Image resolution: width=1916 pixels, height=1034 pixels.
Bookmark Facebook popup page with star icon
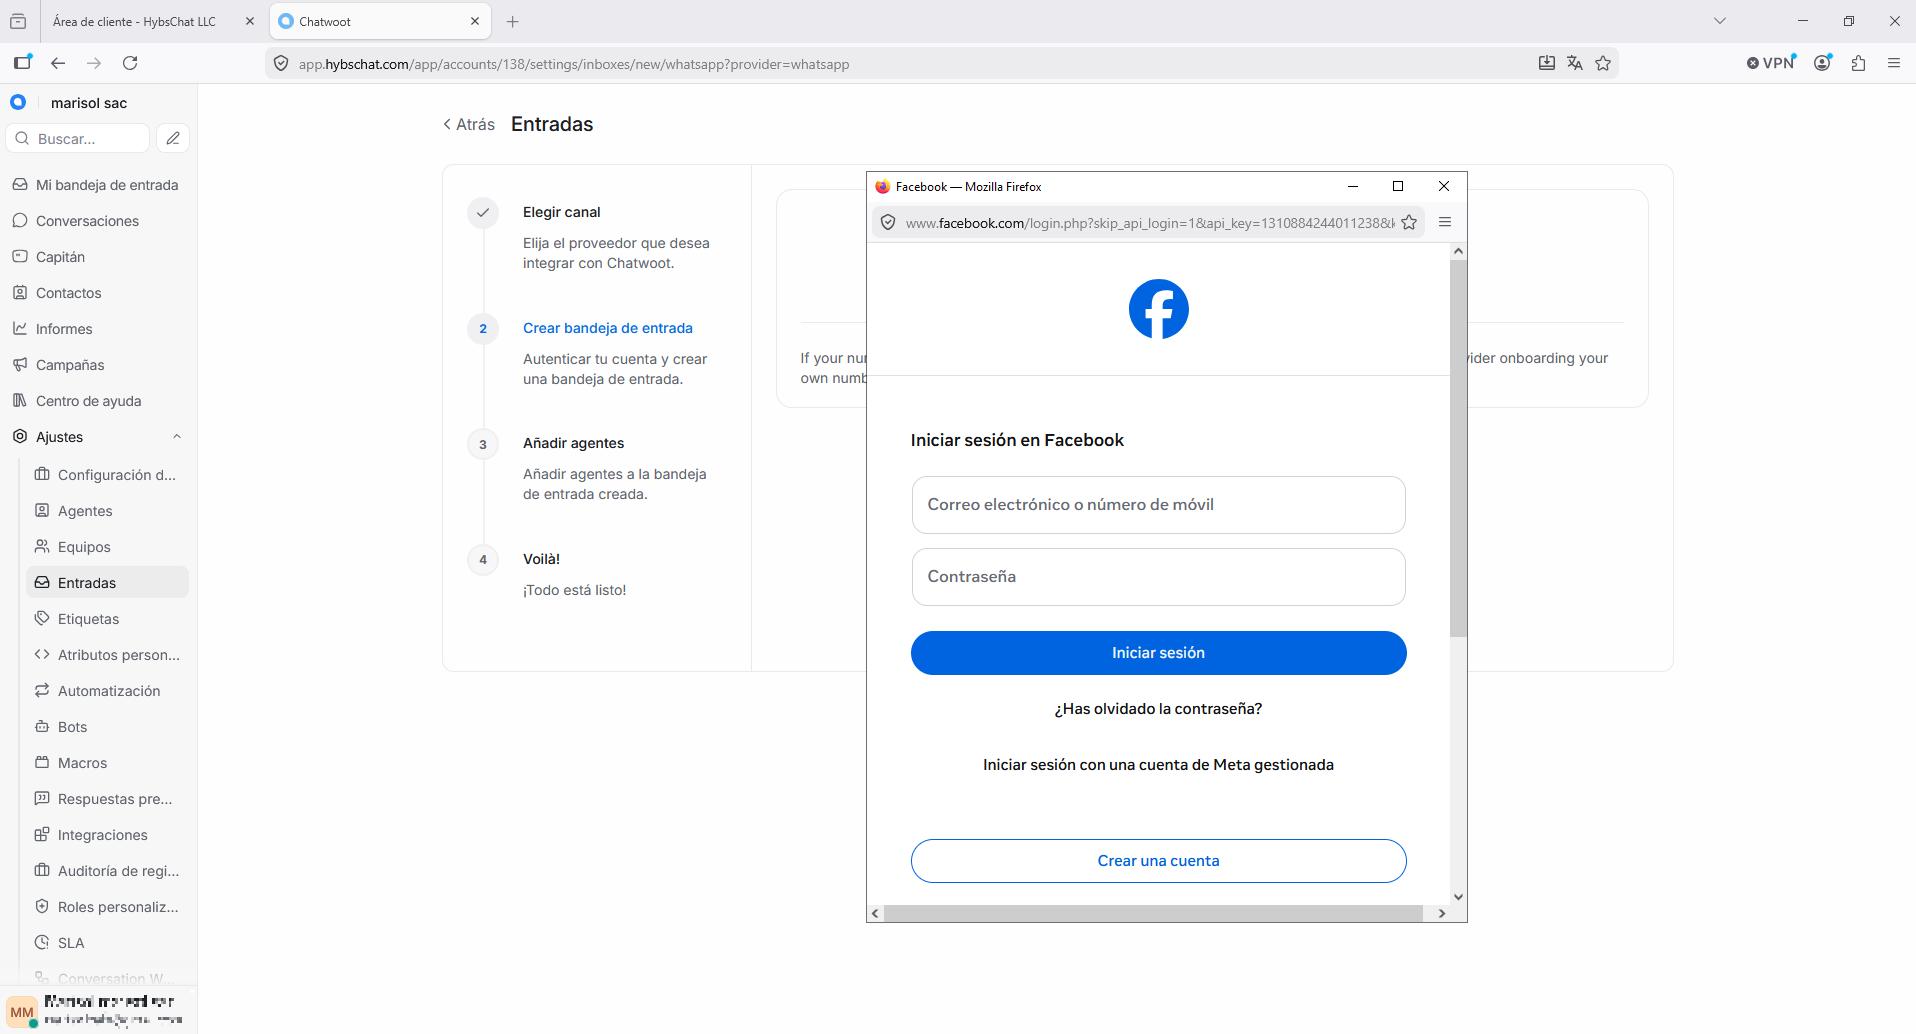click(1409, 222)
